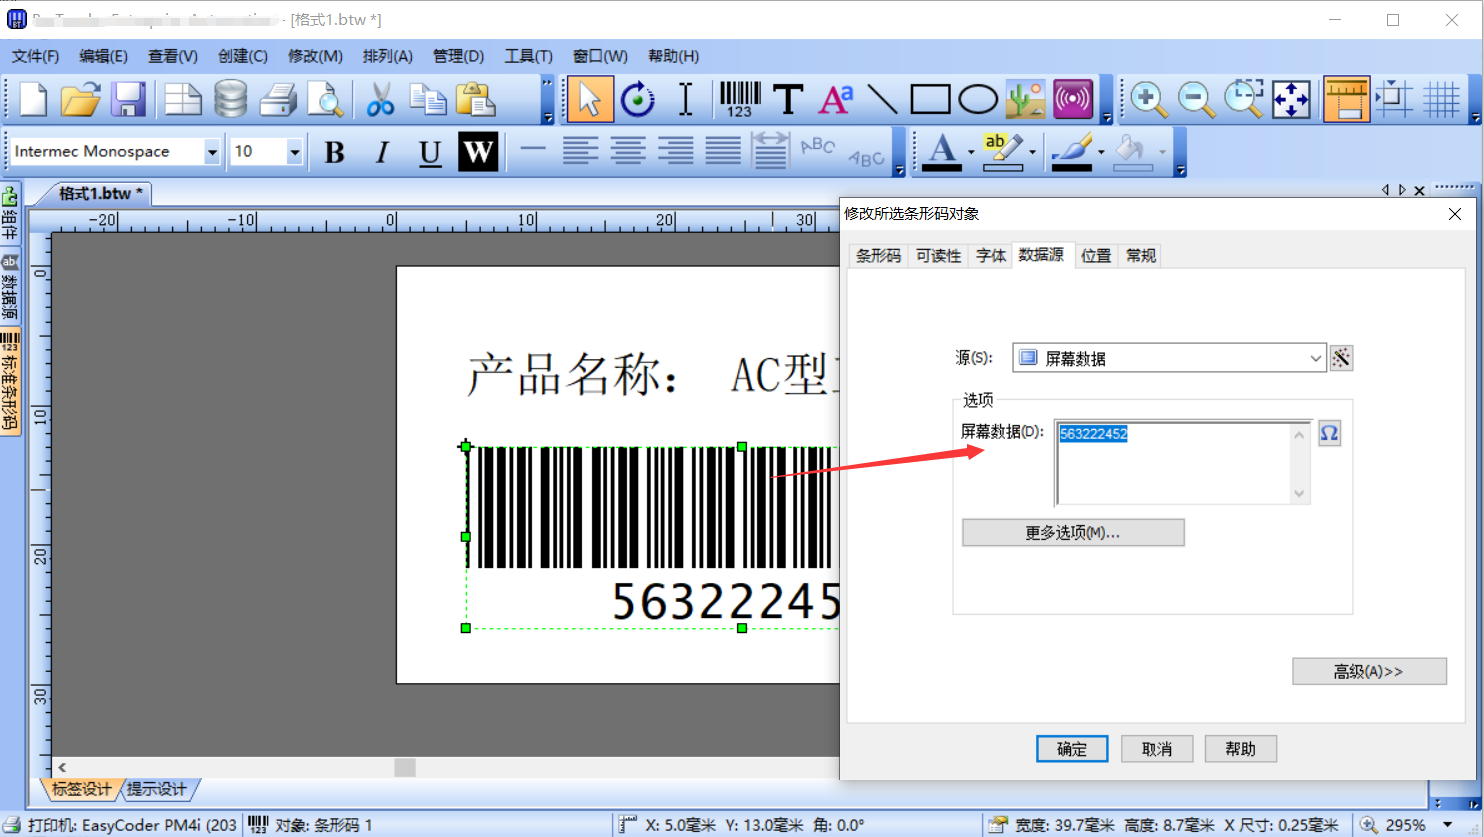Pick the ellipse shape tool
Viewport: 1484px width, 837px height.
(977, 99)
